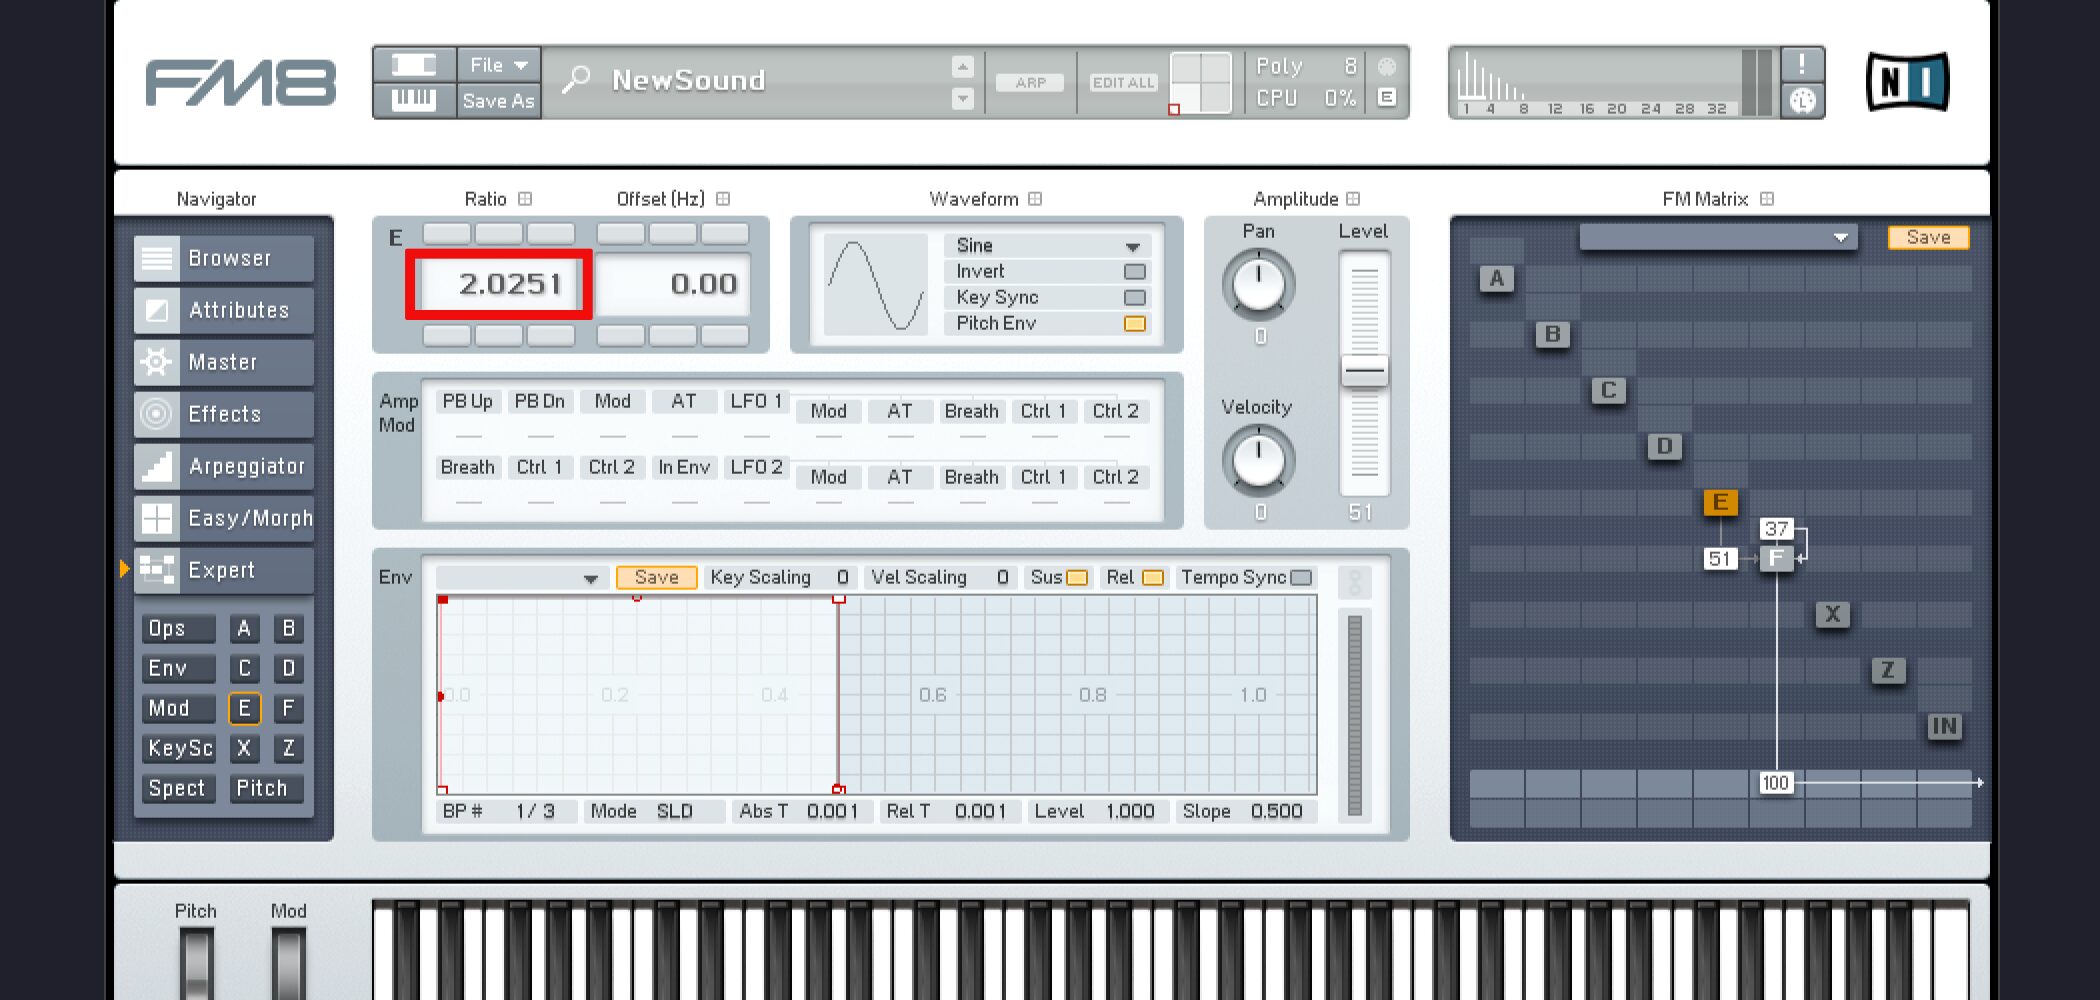This screenshot has width=2100, height=1000.
Task: Click the Offset value 0.00
Action: pyautogui.click(x=673, y=284)
